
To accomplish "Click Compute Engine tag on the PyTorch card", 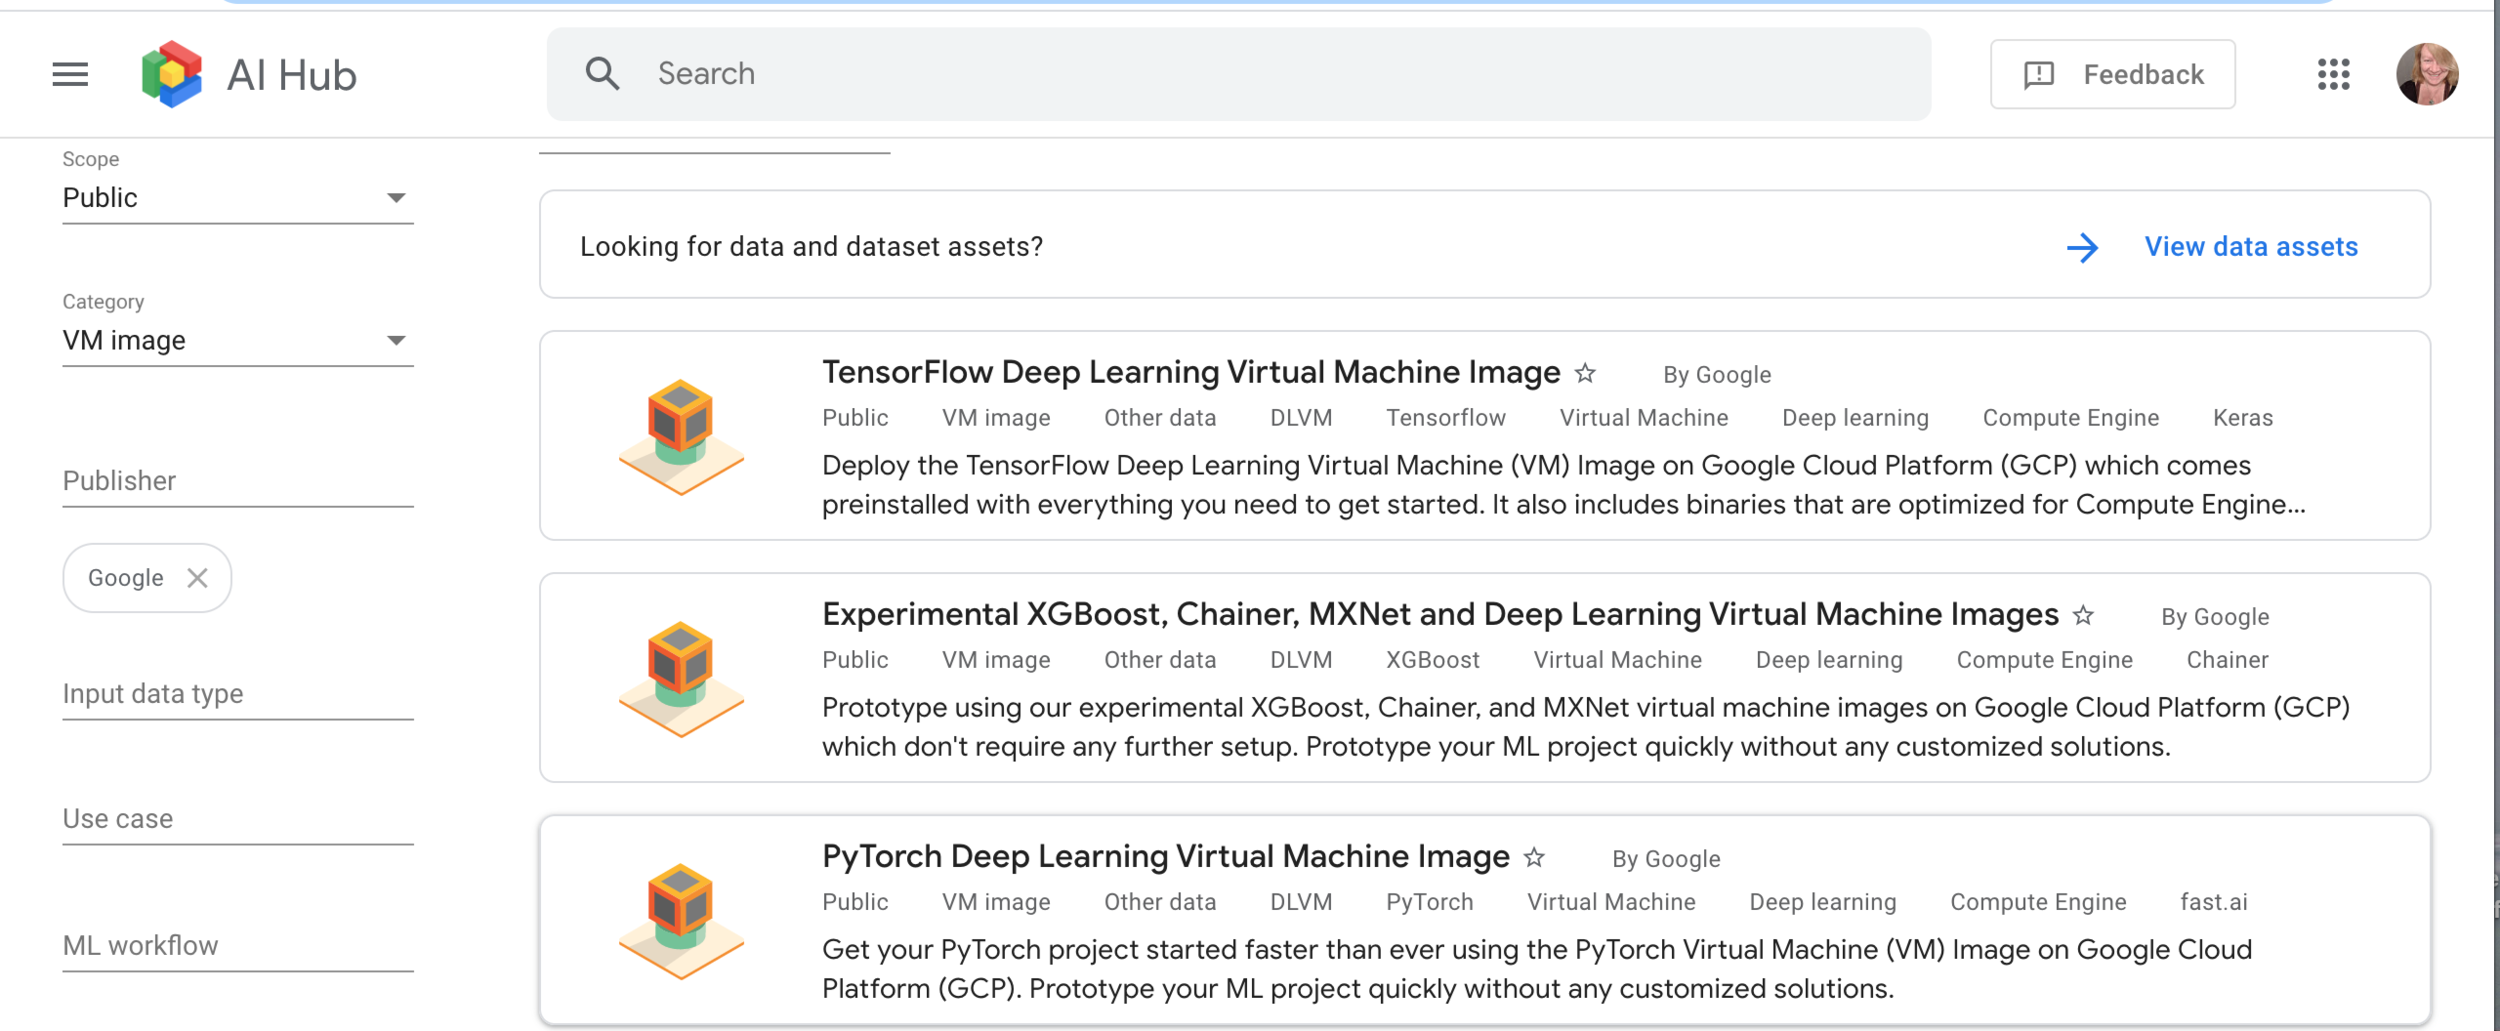I will click(2038, 902).
